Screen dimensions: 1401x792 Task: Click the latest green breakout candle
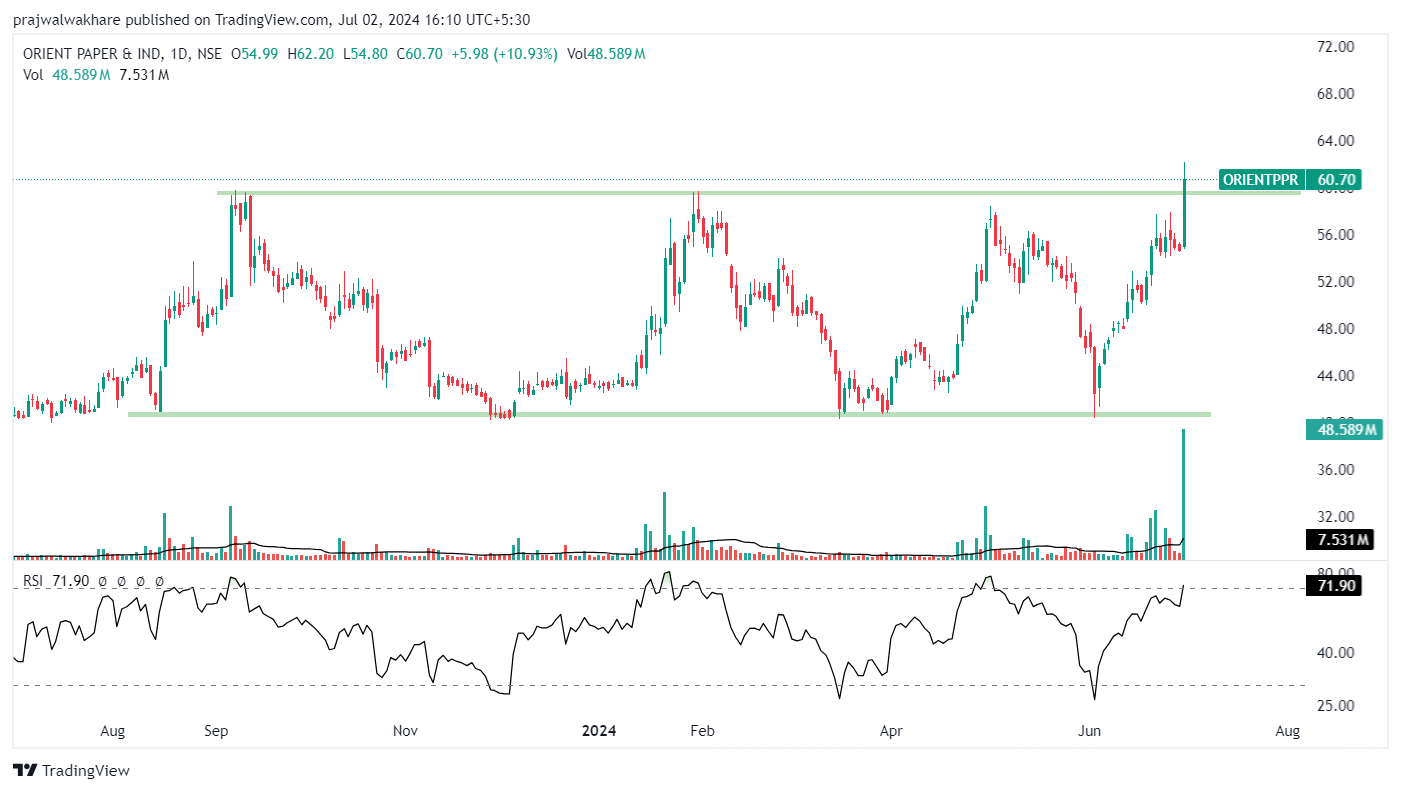coord(1185,212)
